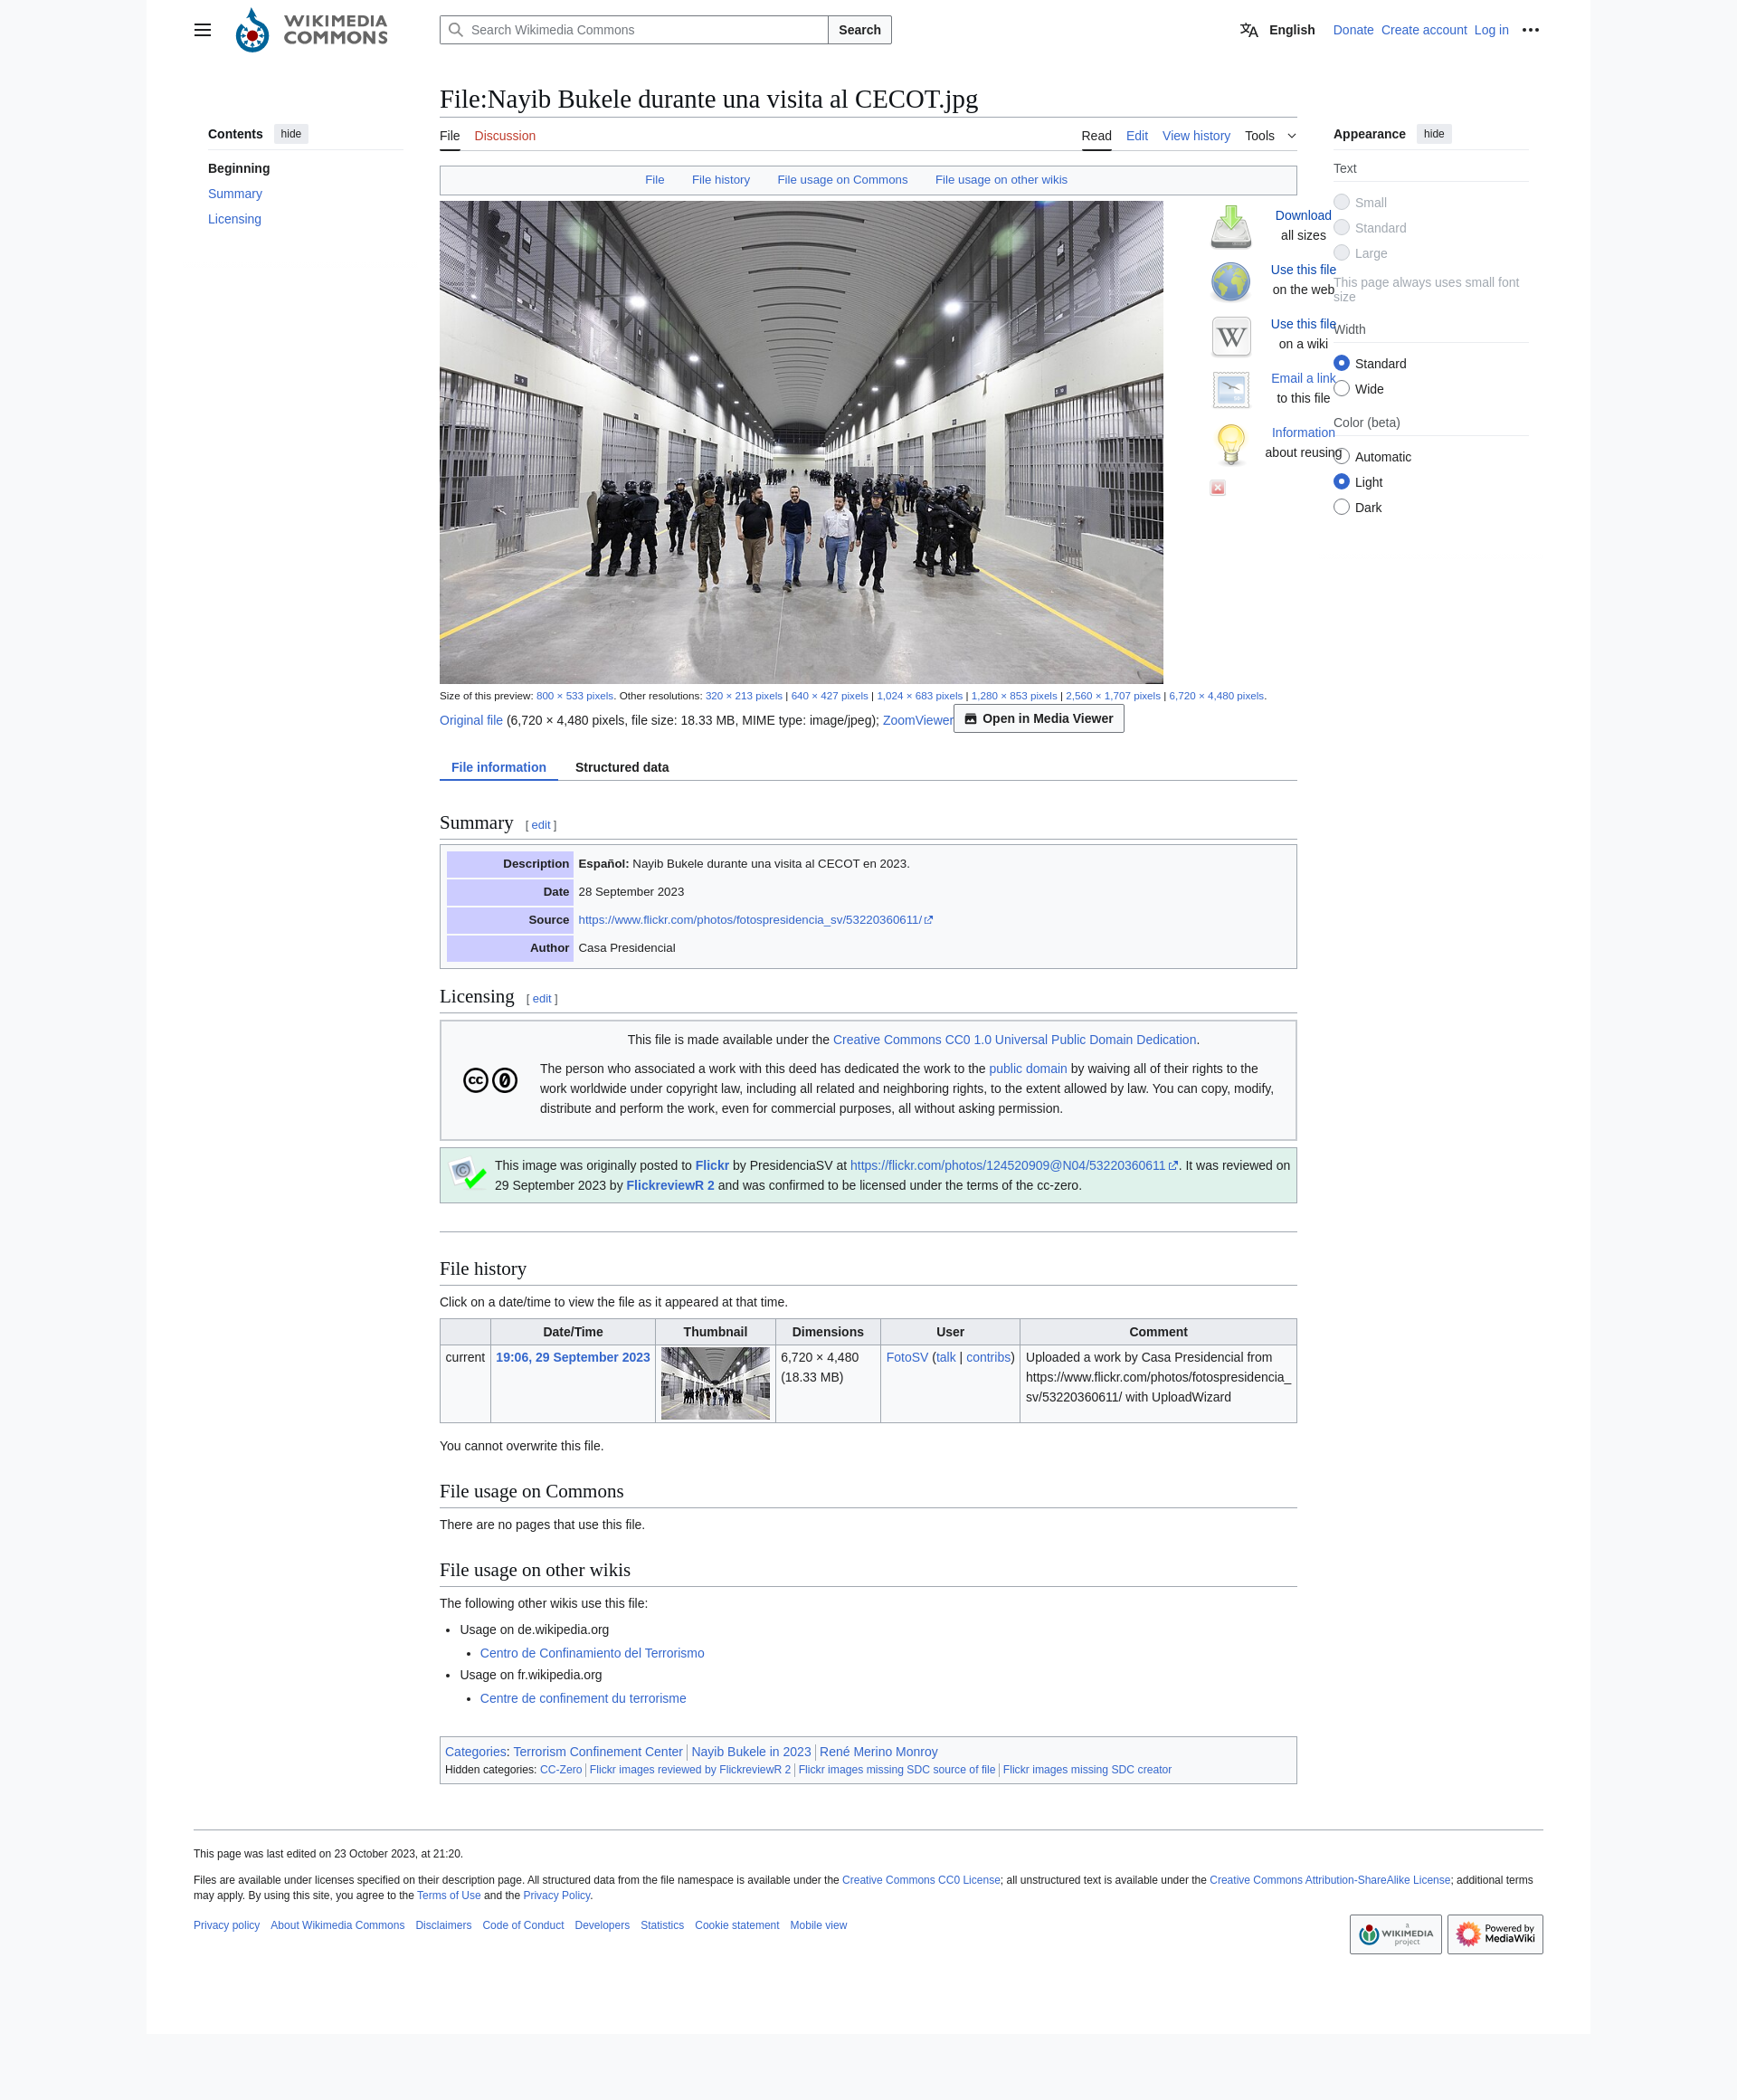Screen dimensions: 1737x2100
Task: Click the Log in link
Action: coord(1490,30)
